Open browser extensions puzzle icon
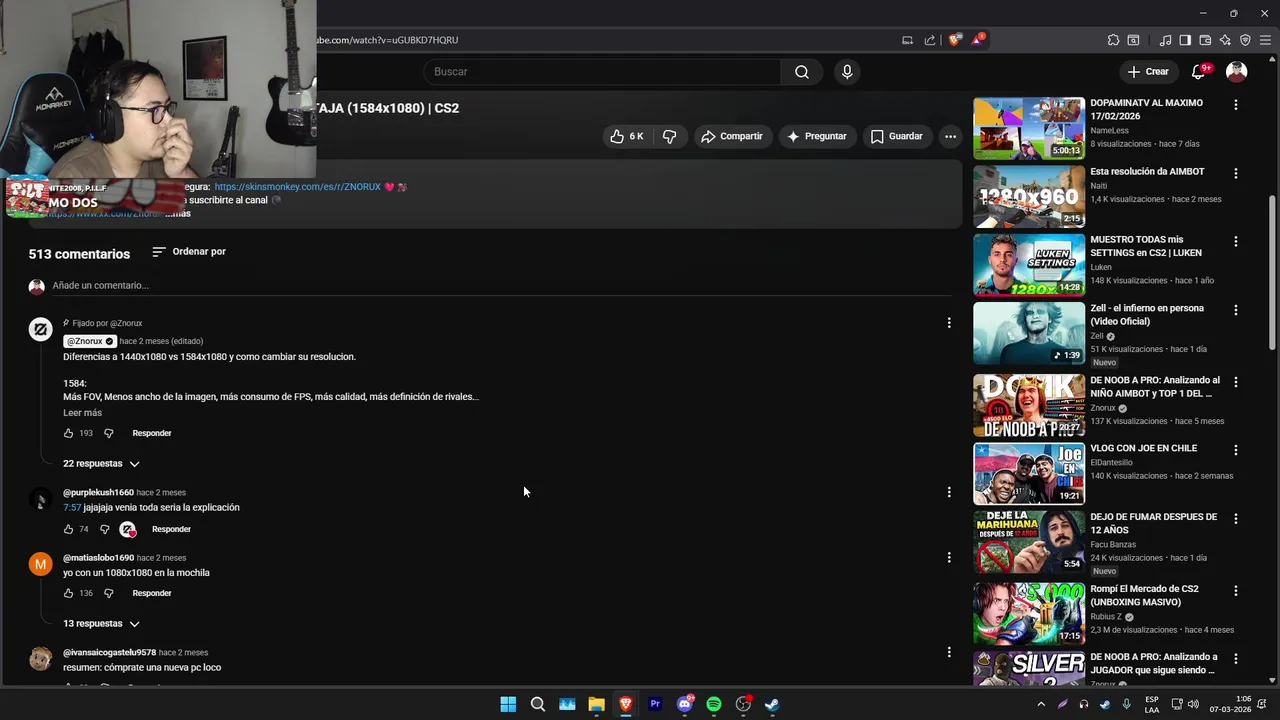This screenshot has width=1280, height=720. pos(1113,40)
